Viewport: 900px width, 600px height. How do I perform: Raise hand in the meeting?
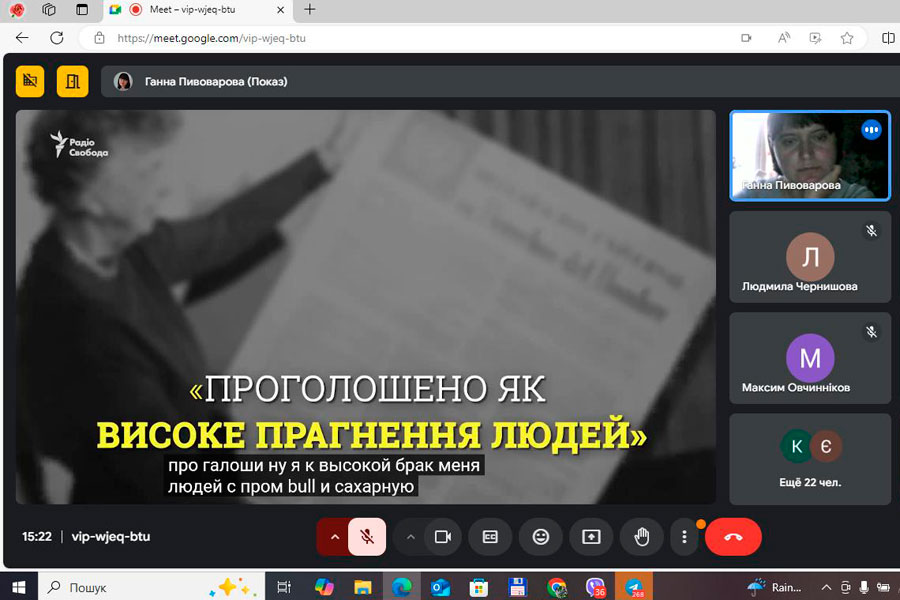(641, 537)
